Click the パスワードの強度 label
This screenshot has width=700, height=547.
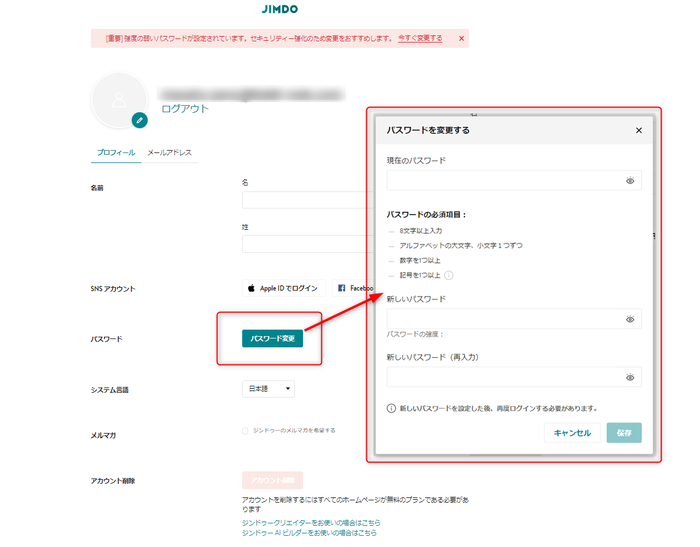415,334
